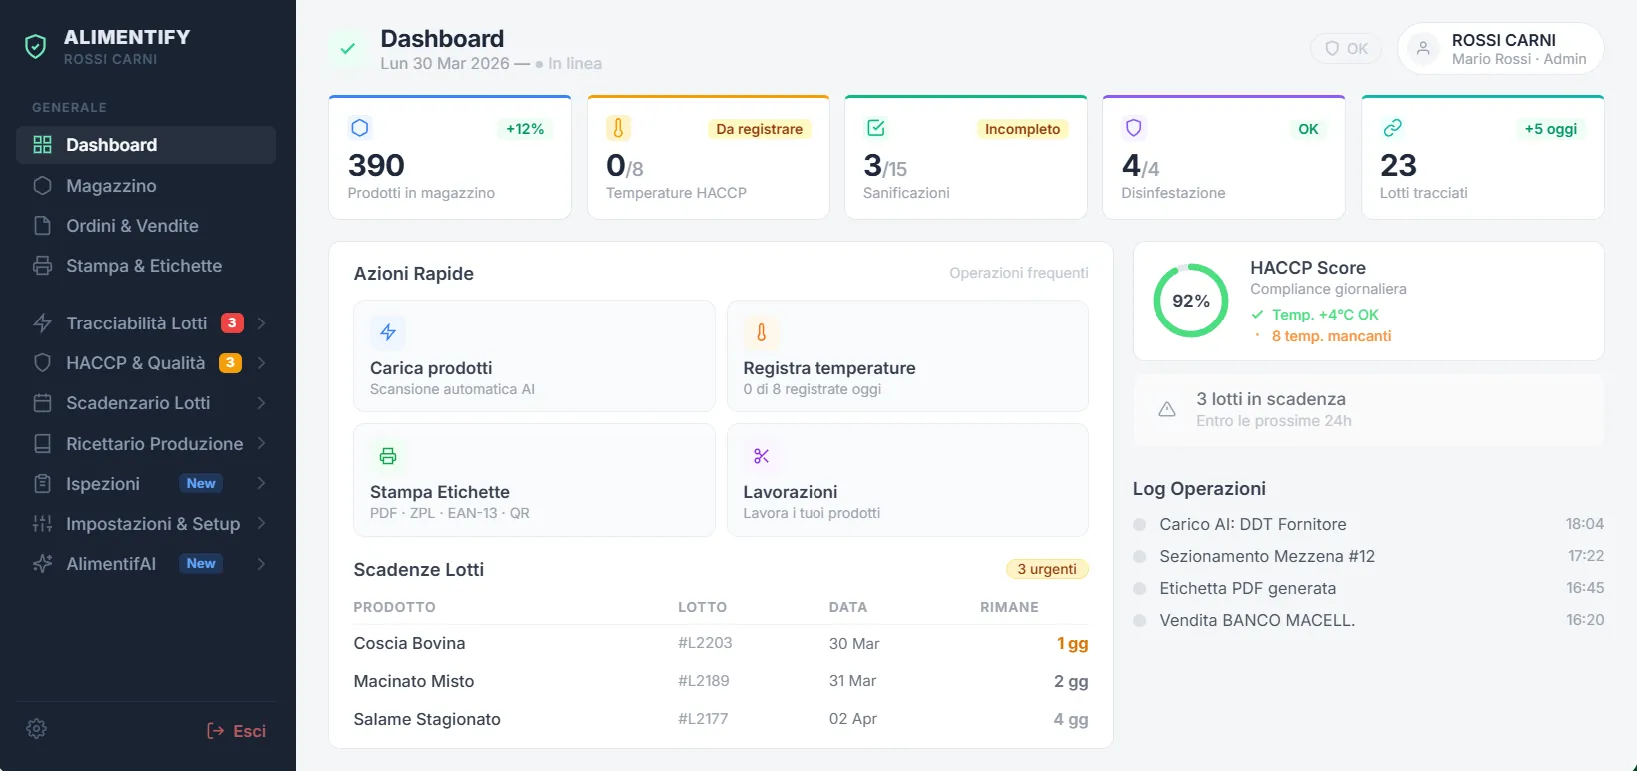The height and width of the screenshot is (771, 1637).
Task: Expand the Impostazioni & Setup chevron
Action: click(261, 524)
